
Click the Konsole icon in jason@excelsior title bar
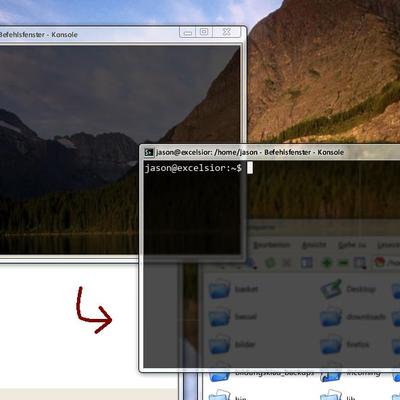click(x=148, y=153)
